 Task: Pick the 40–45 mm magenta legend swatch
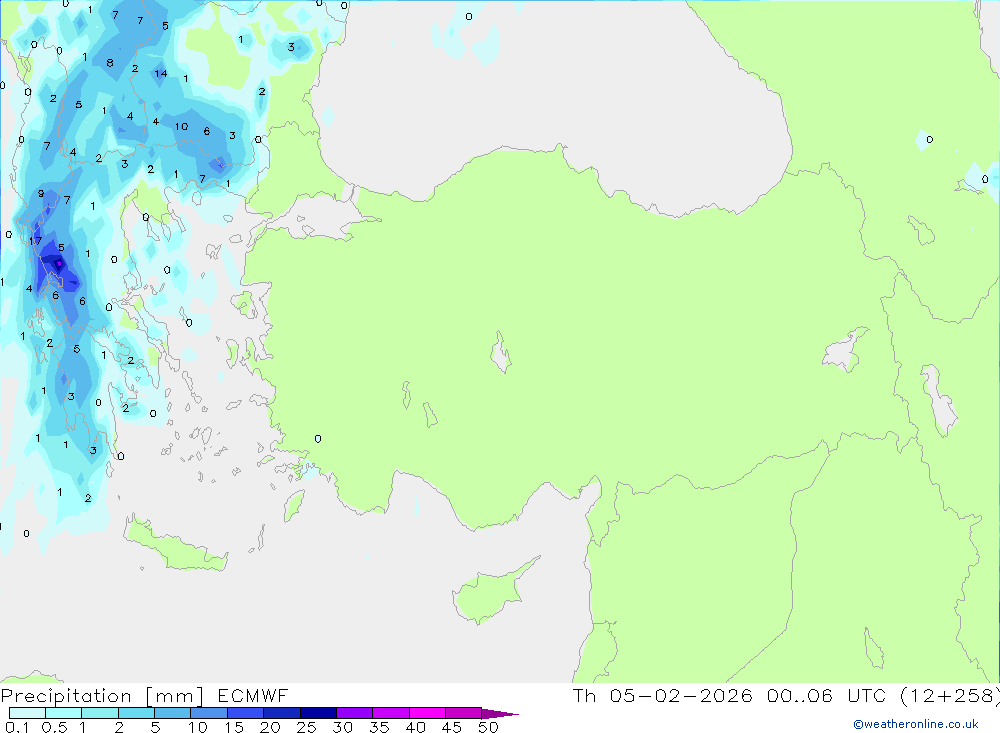tap(427, 713)
